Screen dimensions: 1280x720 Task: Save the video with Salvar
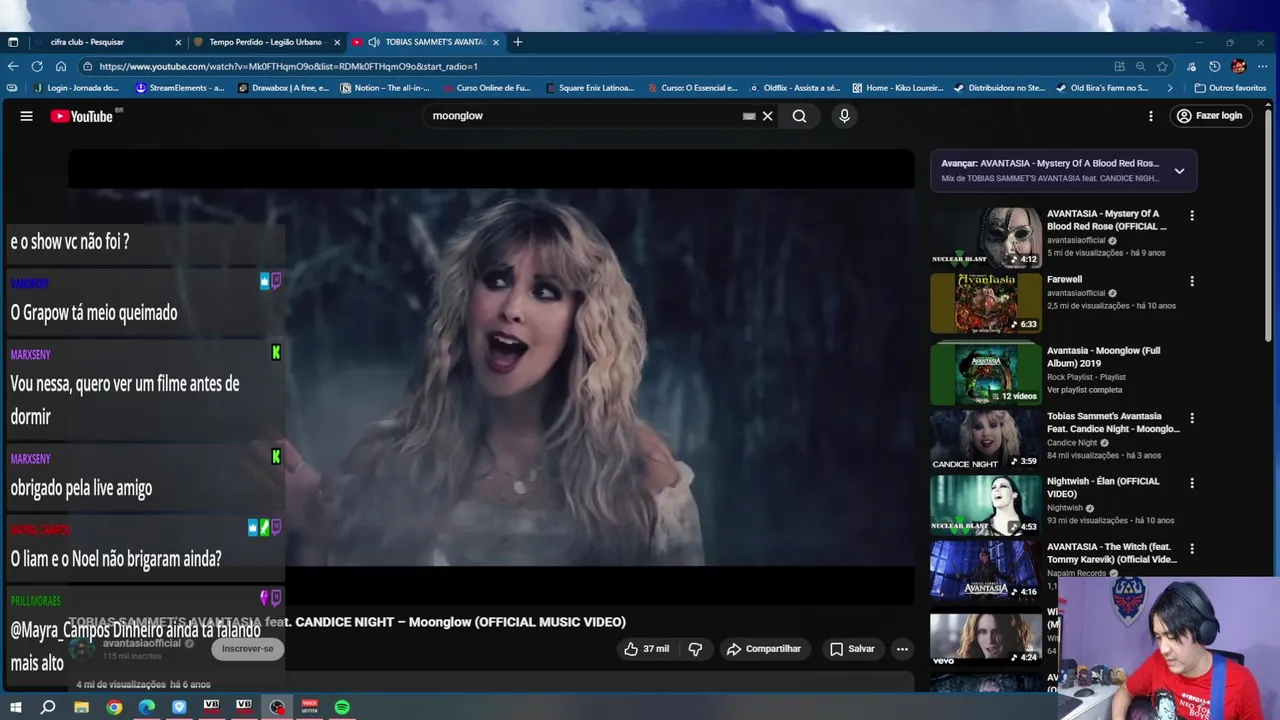852,649
